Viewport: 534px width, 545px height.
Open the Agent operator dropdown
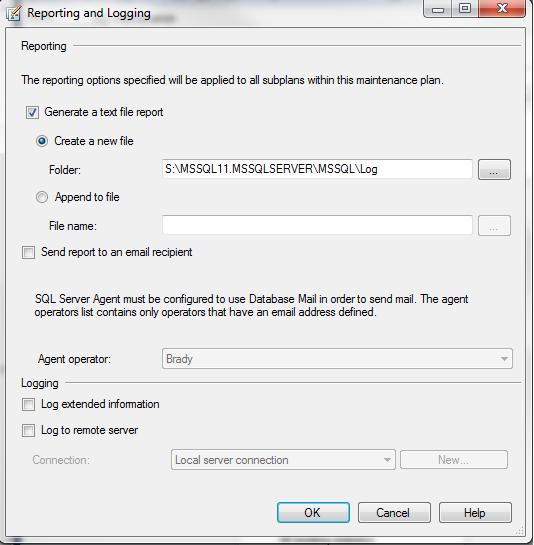point(337,359)
